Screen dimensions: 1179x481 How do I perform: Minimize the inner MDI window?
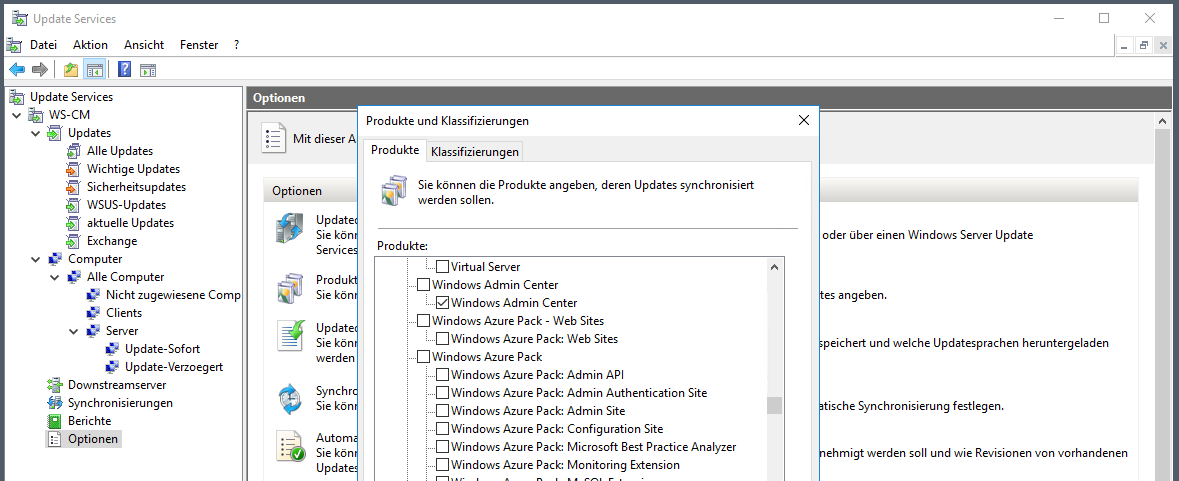coord(1125,45)
